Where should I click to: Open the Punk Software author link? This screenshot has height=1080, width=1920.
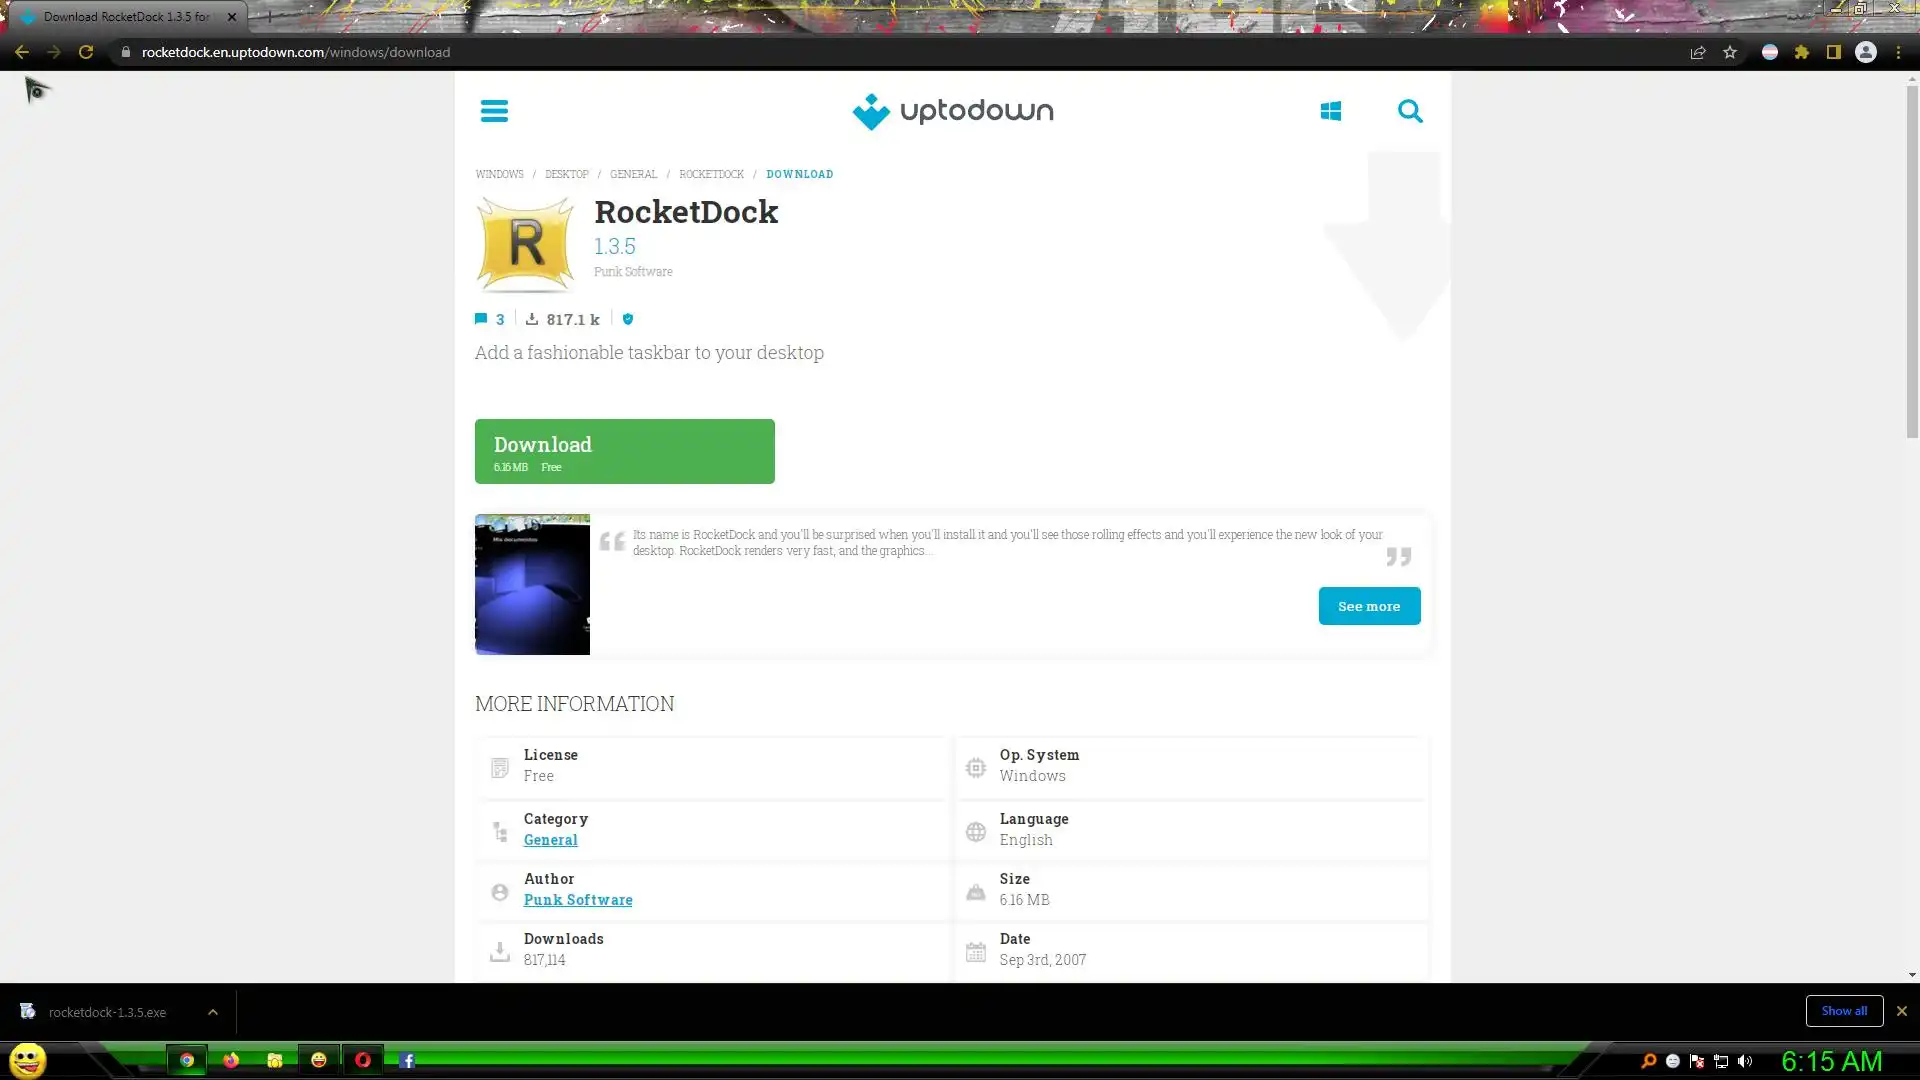578,900
